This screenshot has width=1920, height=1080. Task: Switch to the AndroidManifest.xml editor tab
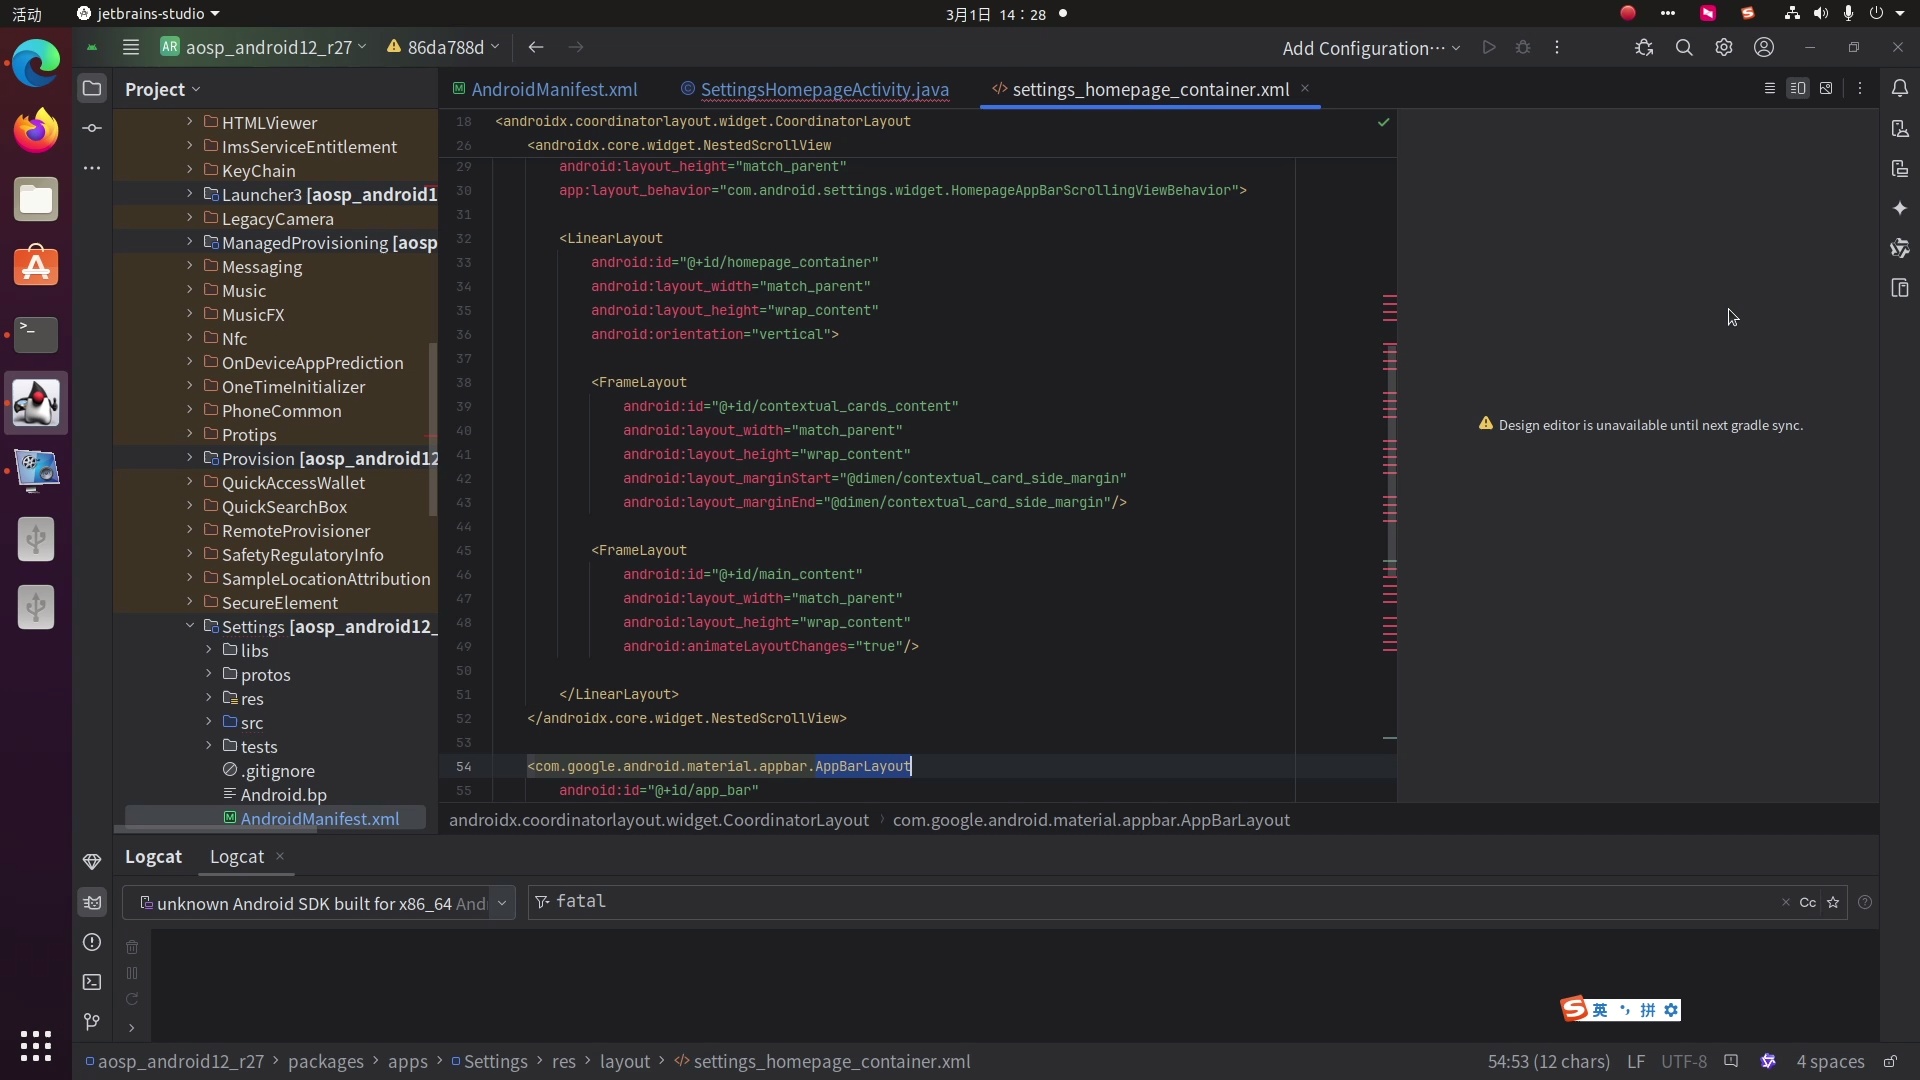[553, 89]
